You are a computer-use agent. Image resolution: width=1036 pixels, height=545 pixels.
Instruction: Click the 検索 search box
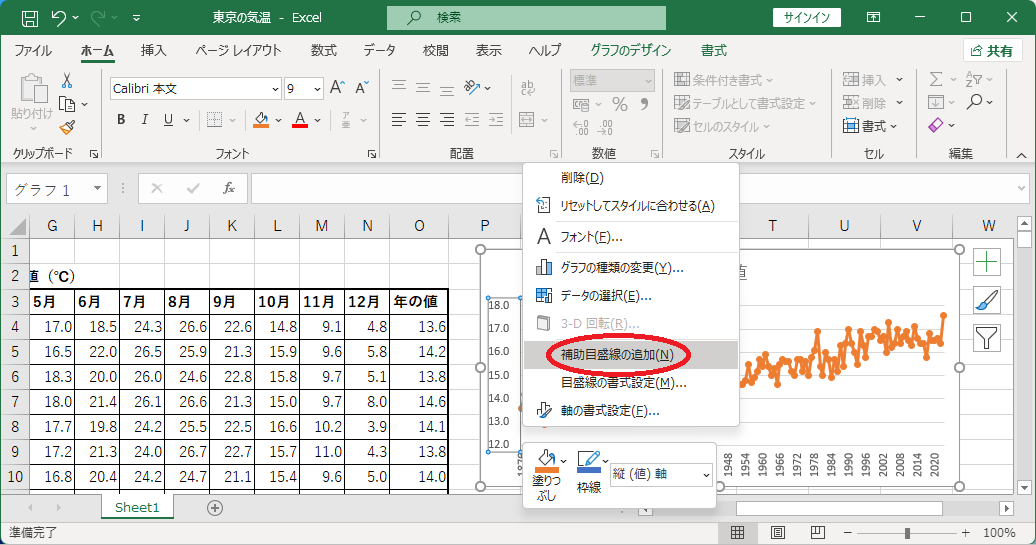[x=526, y=18]
